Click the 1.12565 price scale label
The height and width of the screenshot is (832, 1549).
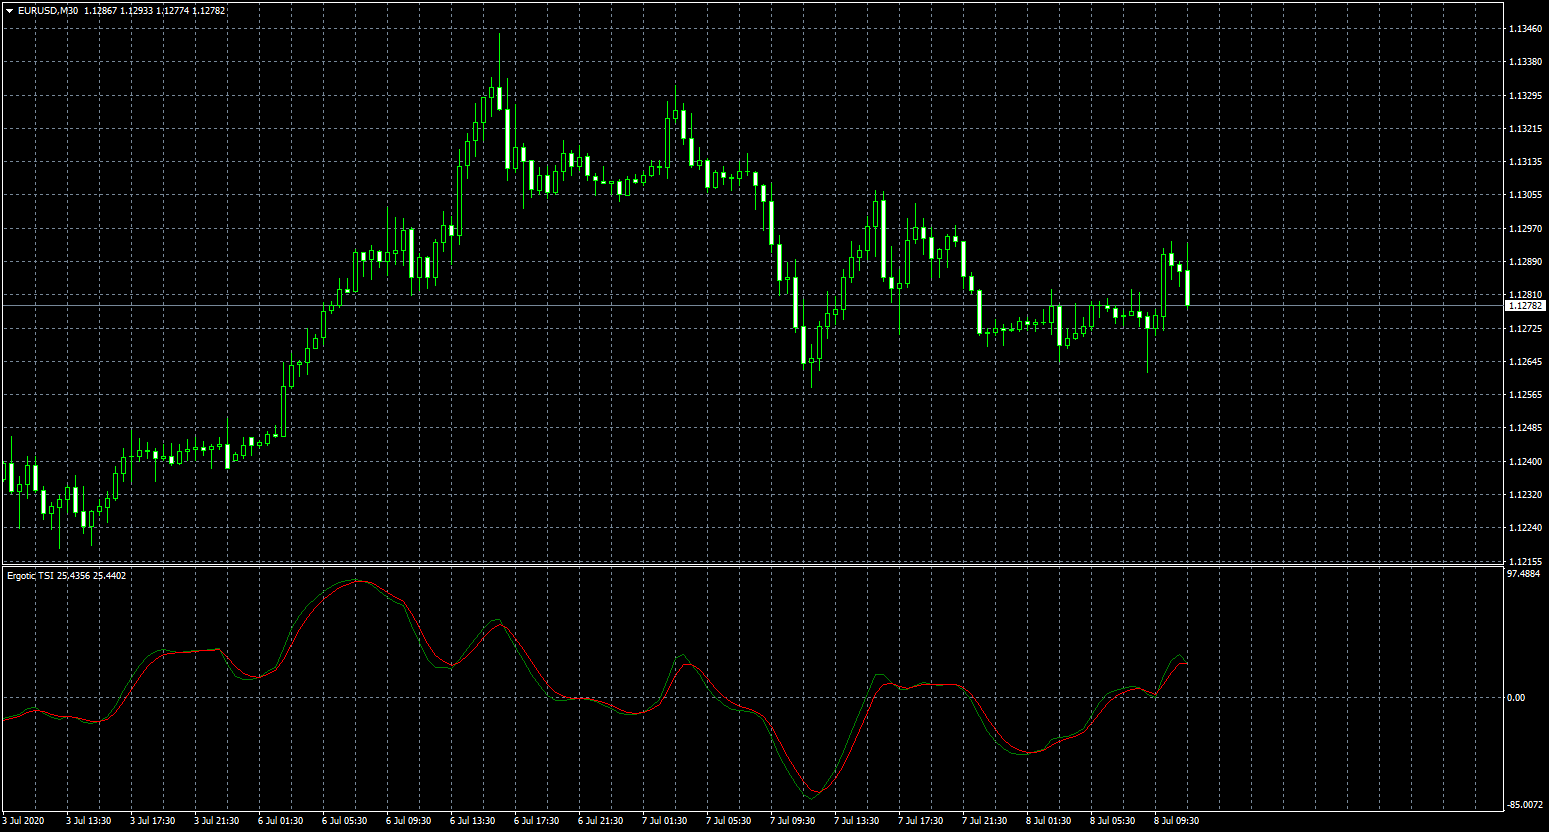tap(1525, 395)
